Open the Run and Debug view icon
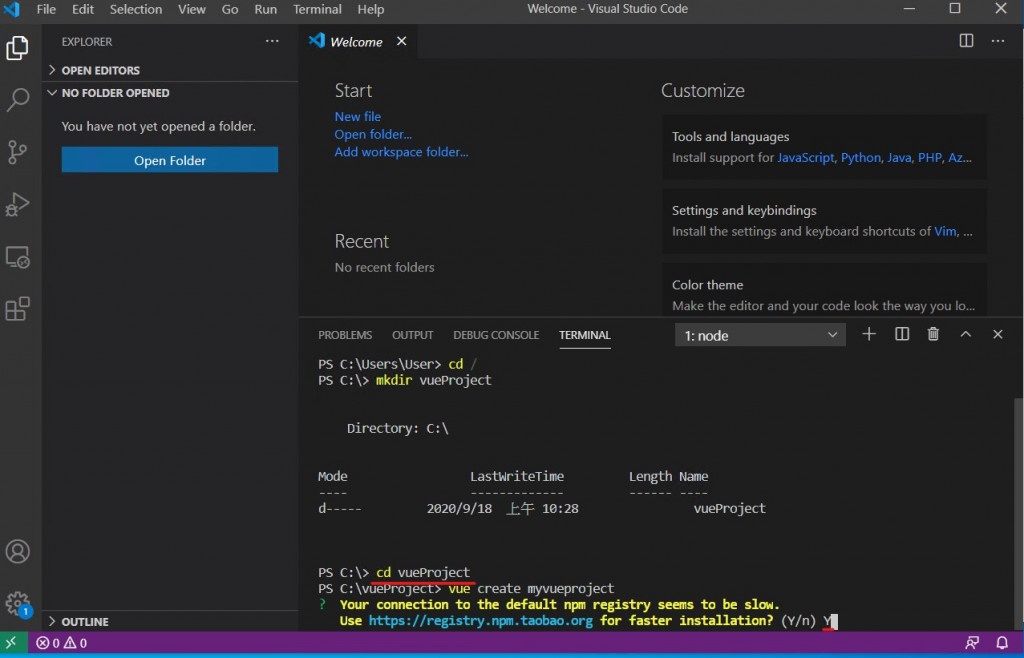Image resolution: width=1024 pixels, height=658 pixels. pyautogui.click(x=18, y=204)
